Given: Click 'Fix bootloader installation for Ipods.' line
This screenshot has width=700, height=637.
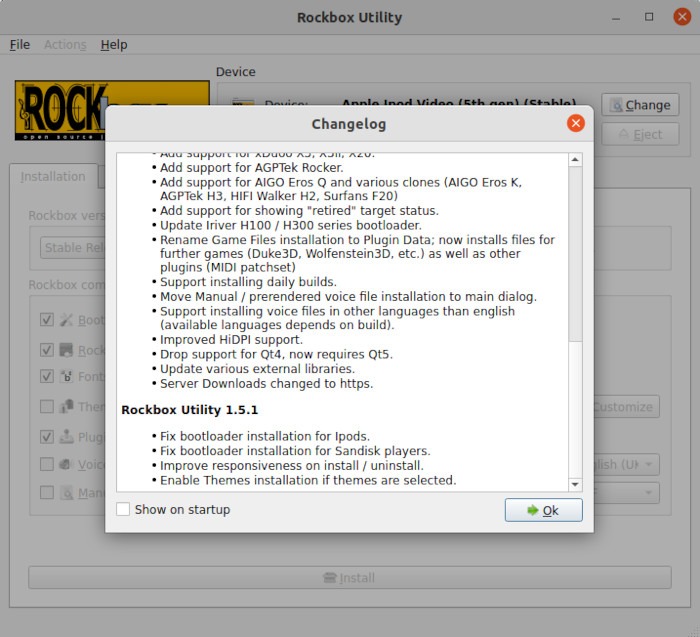Looking at the screenshot, I should click(x=265, y=436).
